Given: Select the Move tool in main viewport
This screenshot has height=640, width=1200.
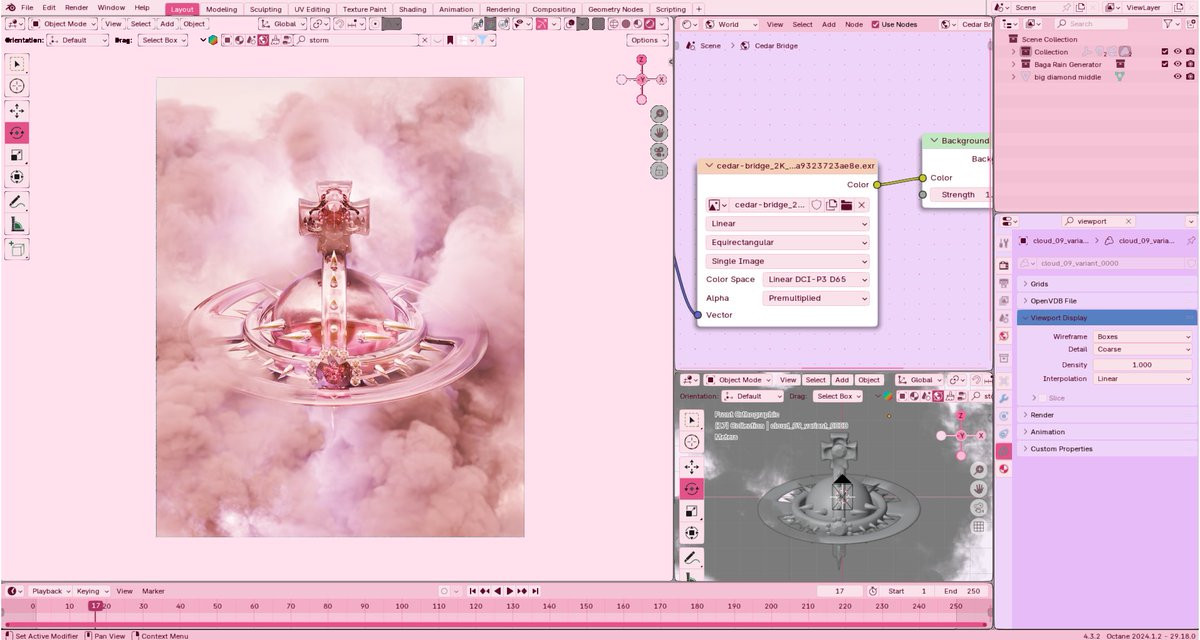Looking at the screenshot, I should coord(17,110).
